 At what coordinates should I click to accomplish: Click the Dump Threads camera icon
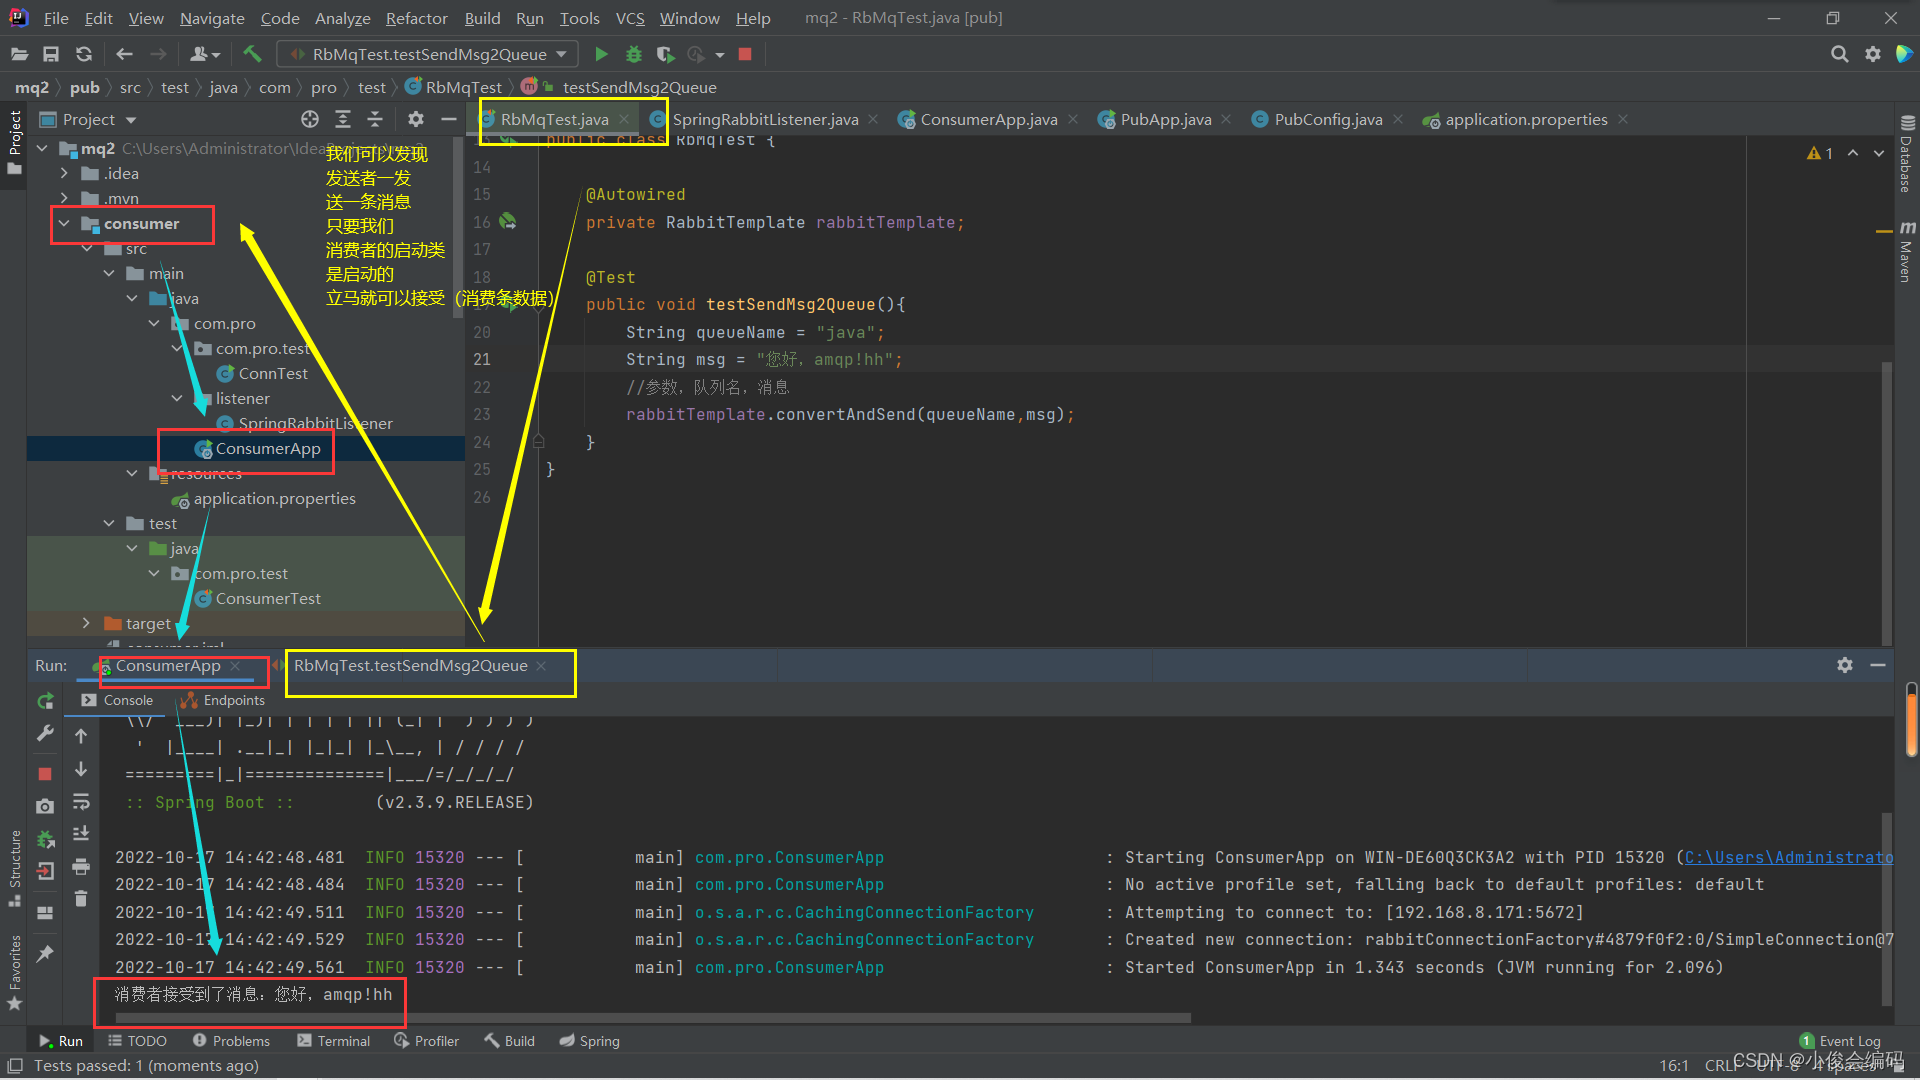click(45, 806)
